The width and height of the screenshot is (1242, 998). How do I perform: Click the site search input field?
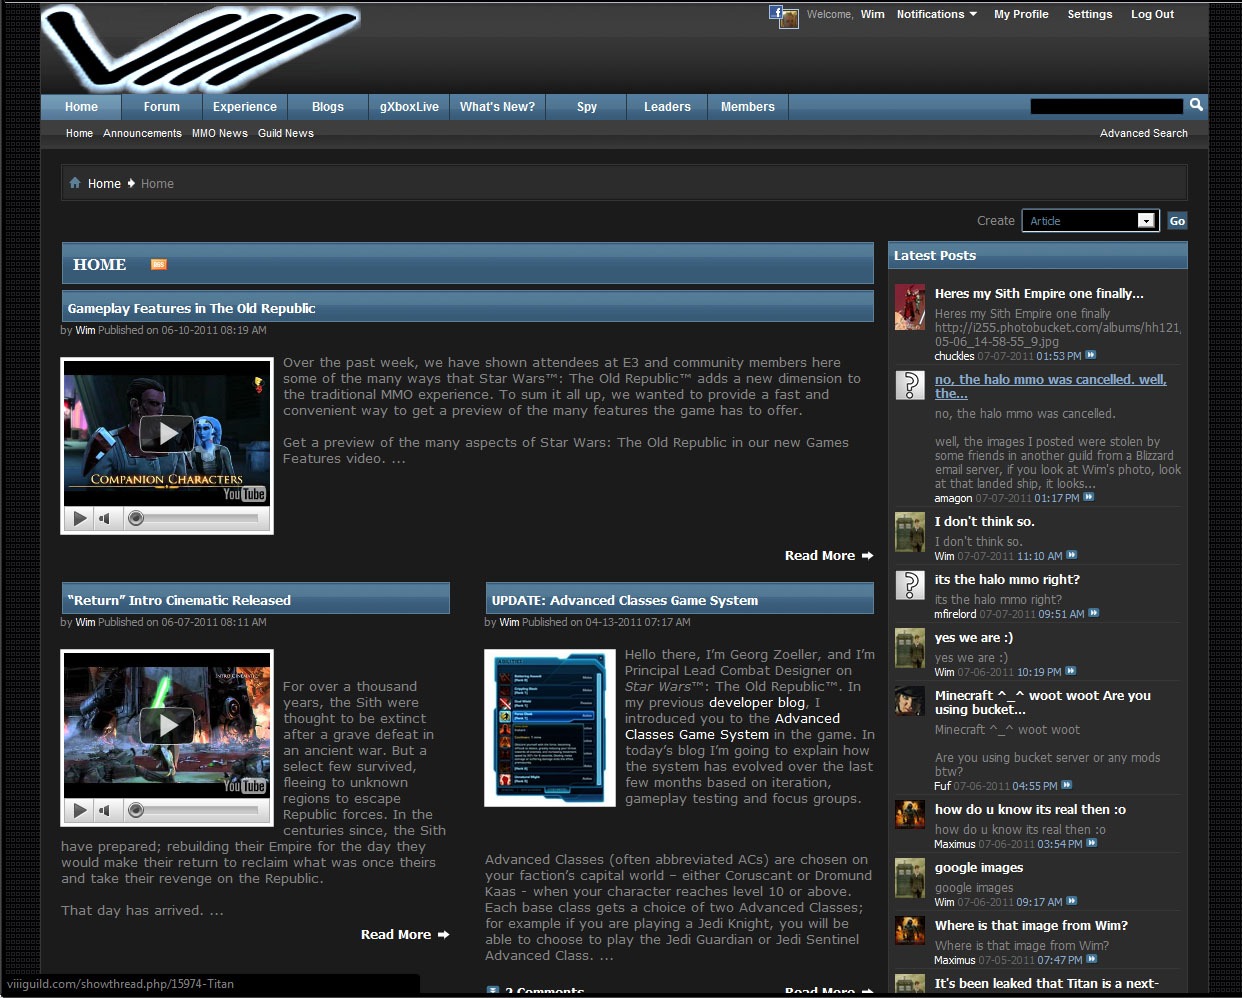click(1106, 106)
